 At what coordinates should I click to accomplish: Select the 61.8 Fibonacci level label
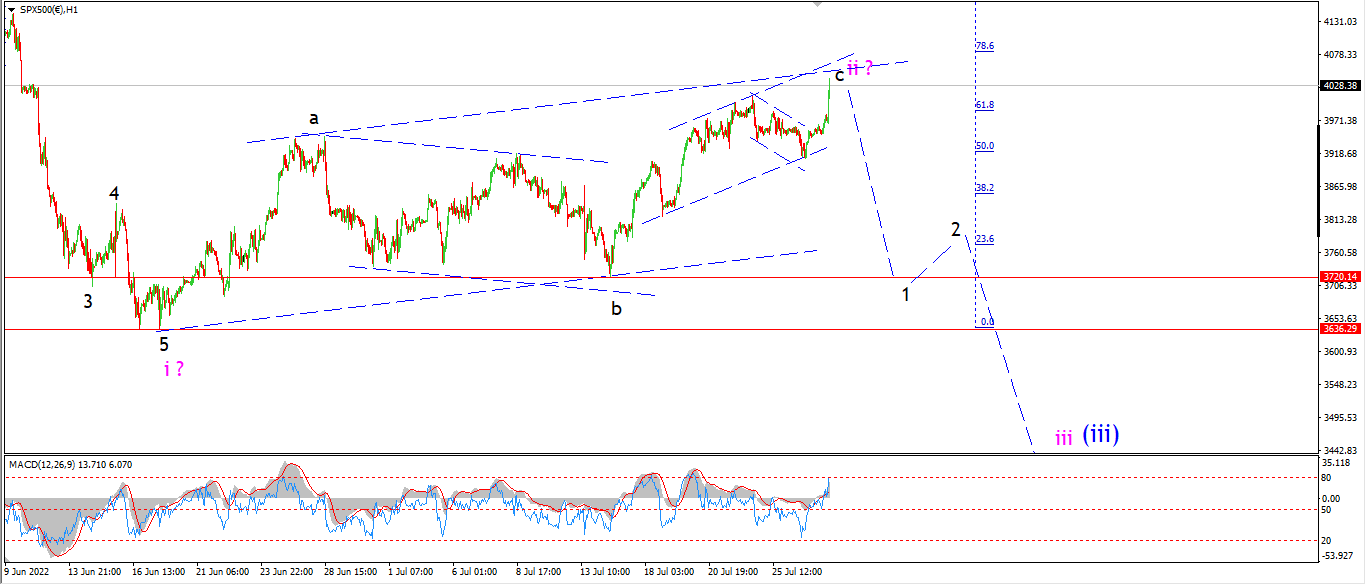tap(985, 105)
